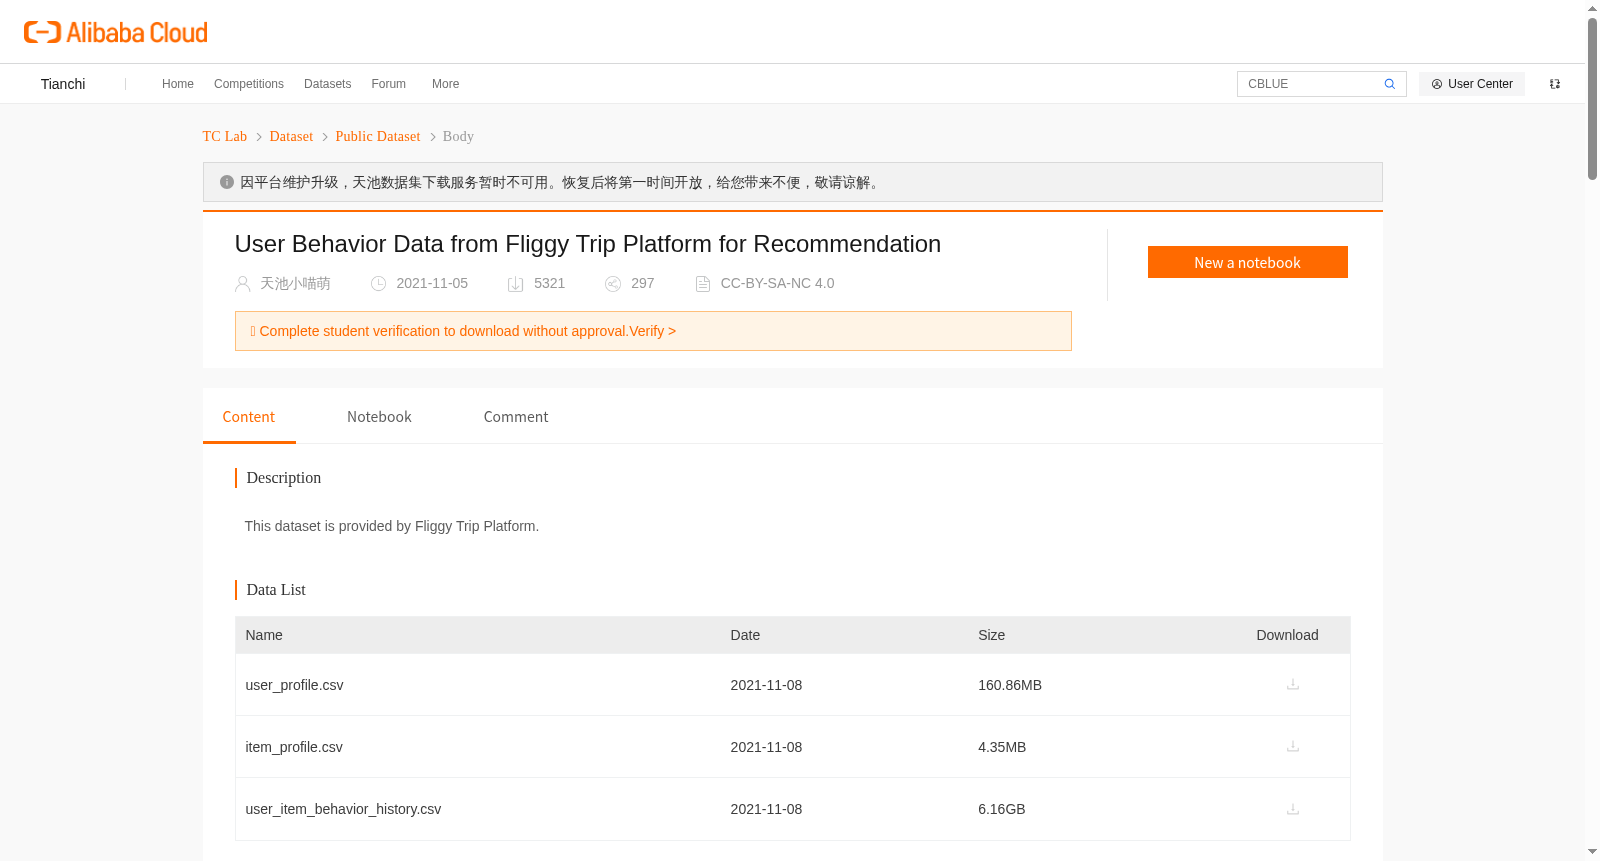Image resolution: width=1600 pixels, height=861 pixels.
Task: Click the Tianchi site title link
Action: (x=63, y=84)
